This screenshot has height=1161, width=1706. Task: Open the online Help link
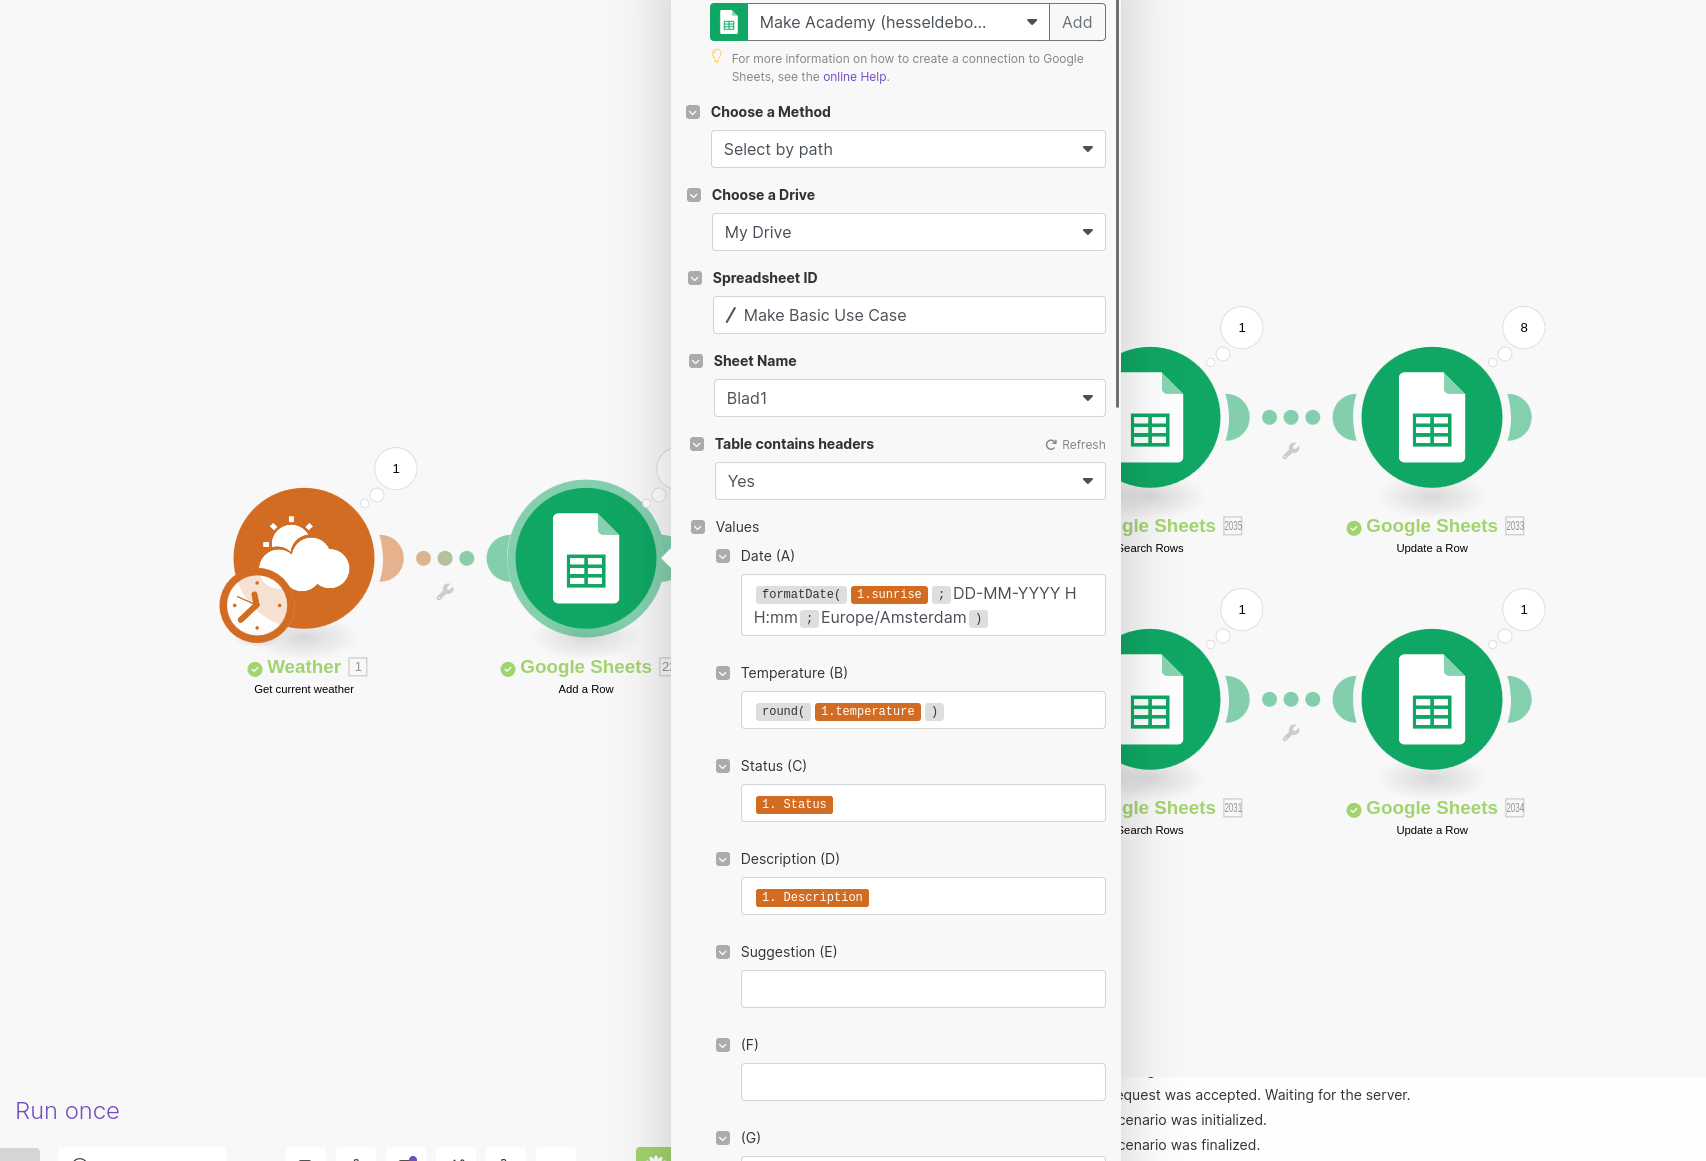pos(855,77)
